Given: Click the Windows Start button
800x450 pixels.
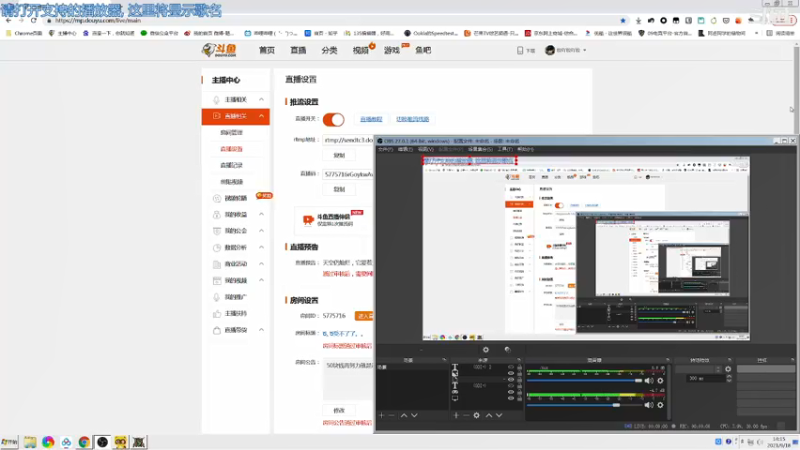Looking at the screenshot, I should coord(9,442).
